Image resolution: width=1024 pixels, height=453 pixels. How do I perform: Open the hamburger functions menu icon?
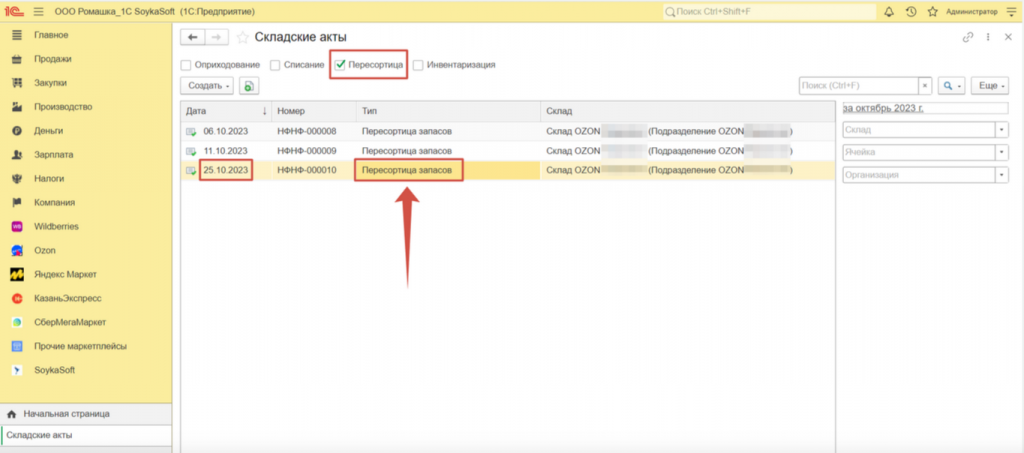(x=39, y=11)
